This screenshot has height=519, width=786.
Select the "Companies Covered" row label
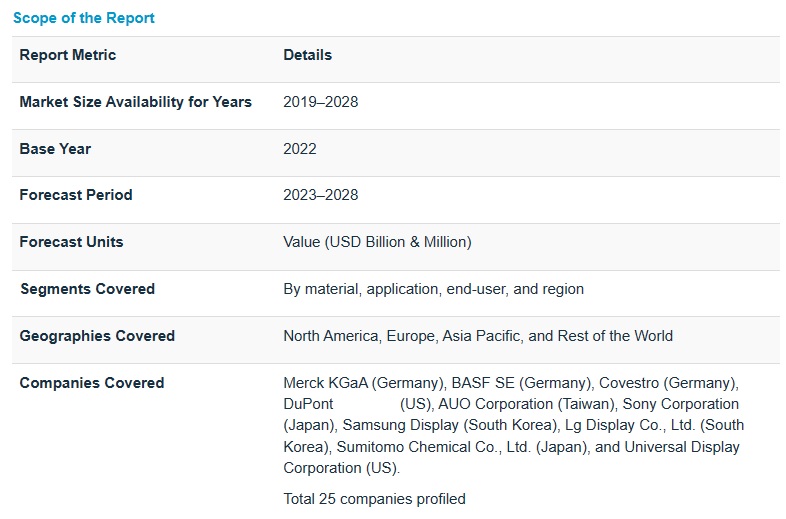tap(92, 383)
